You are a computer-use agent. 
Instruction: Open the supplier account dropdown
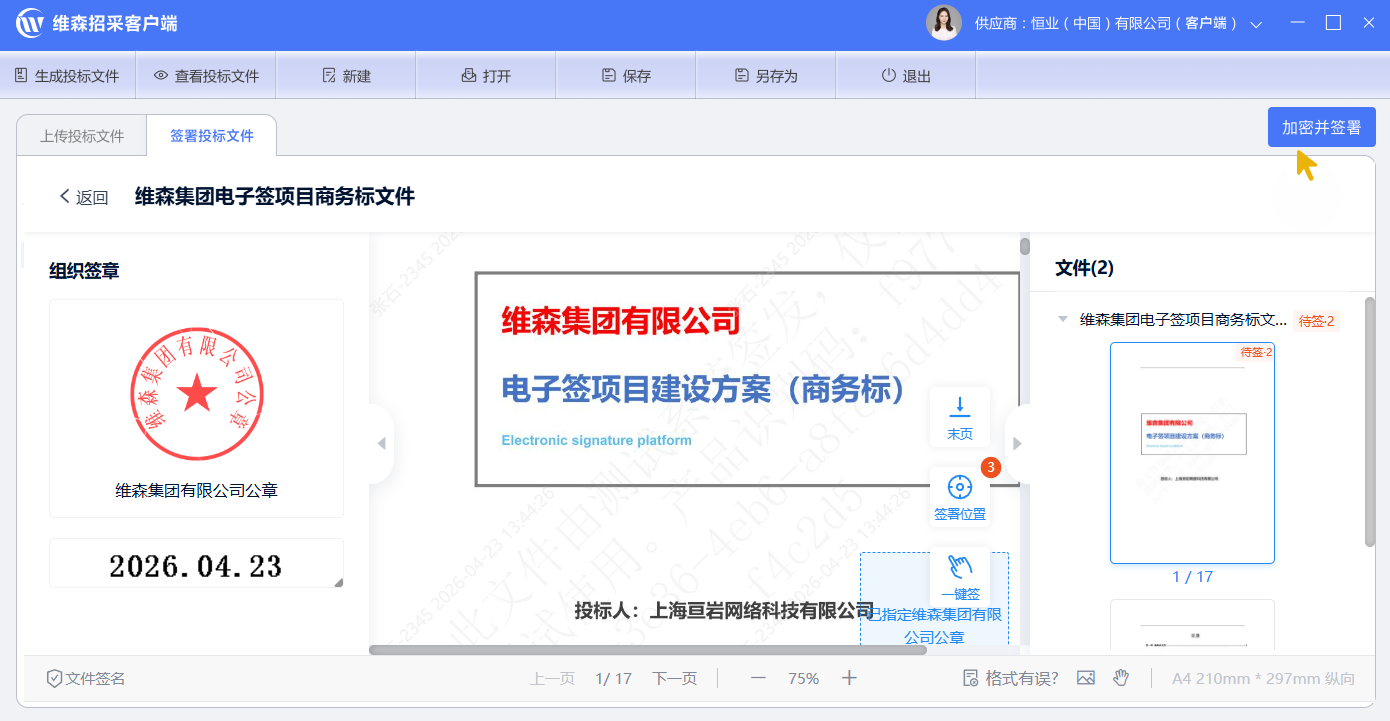(1256, 24)
